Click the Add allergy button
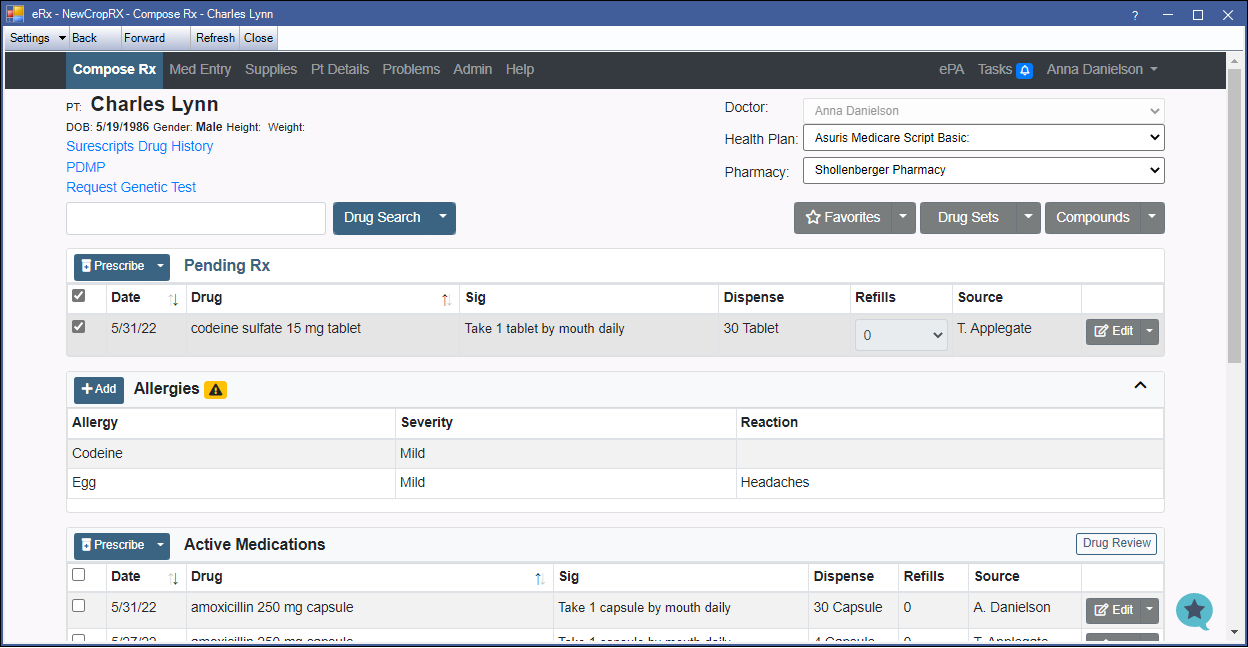This screenshot has width=1248, height=648. pos(99,389)
